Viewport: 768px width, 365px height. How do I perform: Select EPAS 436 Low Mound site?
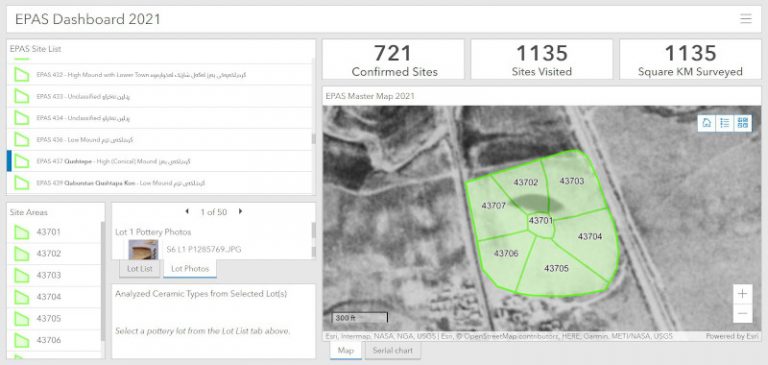click(160, 140)
